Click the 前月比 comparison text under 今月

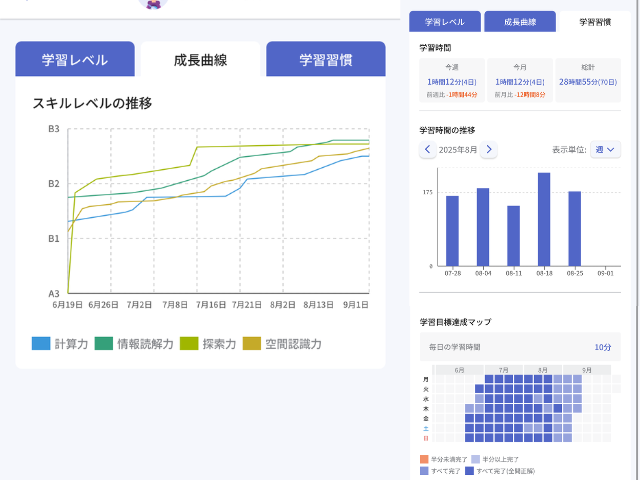tap(520, 95)
